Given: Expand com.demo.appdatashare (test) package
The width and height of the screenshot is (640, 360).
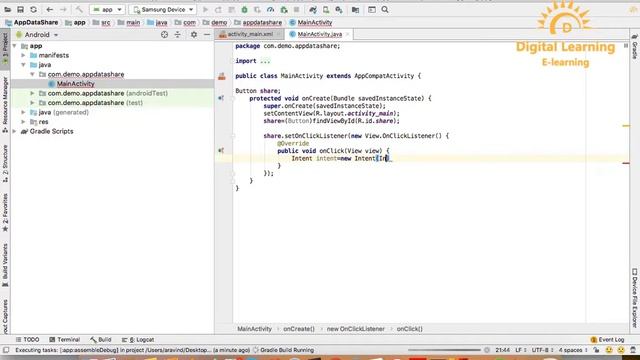Looking at the screenshot, I should click(x=32, y=103).
